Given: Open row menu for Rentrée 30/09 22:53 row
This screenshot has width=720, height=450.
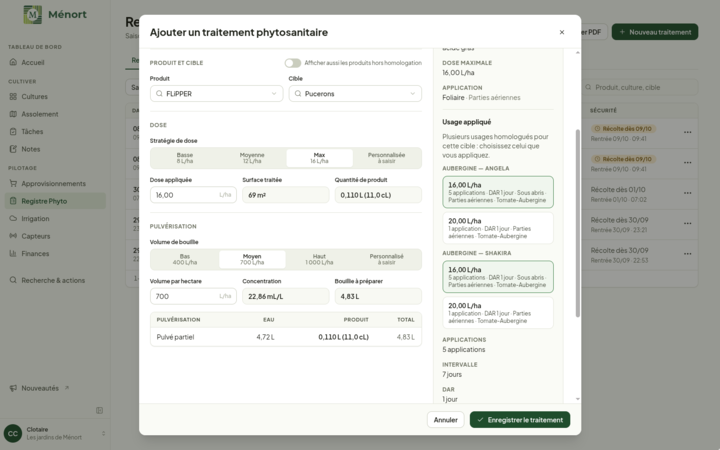Looking at the screenshot, I should coord(687,253).
